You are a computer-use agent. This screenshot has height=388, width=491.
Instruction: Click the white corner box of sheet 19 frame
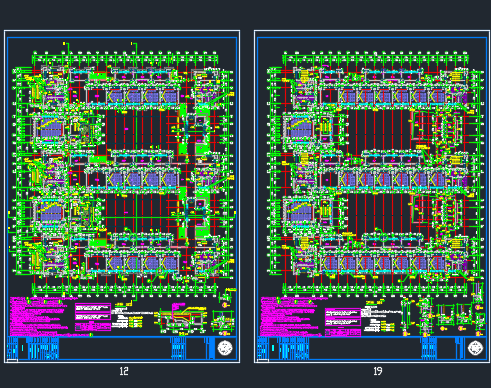[x=262, y=361]
